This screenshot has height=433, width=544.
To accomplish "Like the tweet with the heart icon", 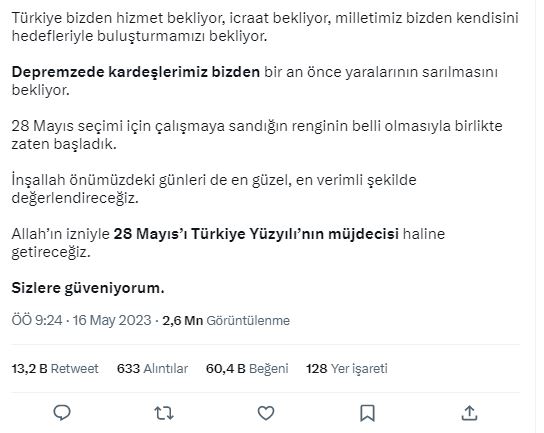I will coord(266,413).
